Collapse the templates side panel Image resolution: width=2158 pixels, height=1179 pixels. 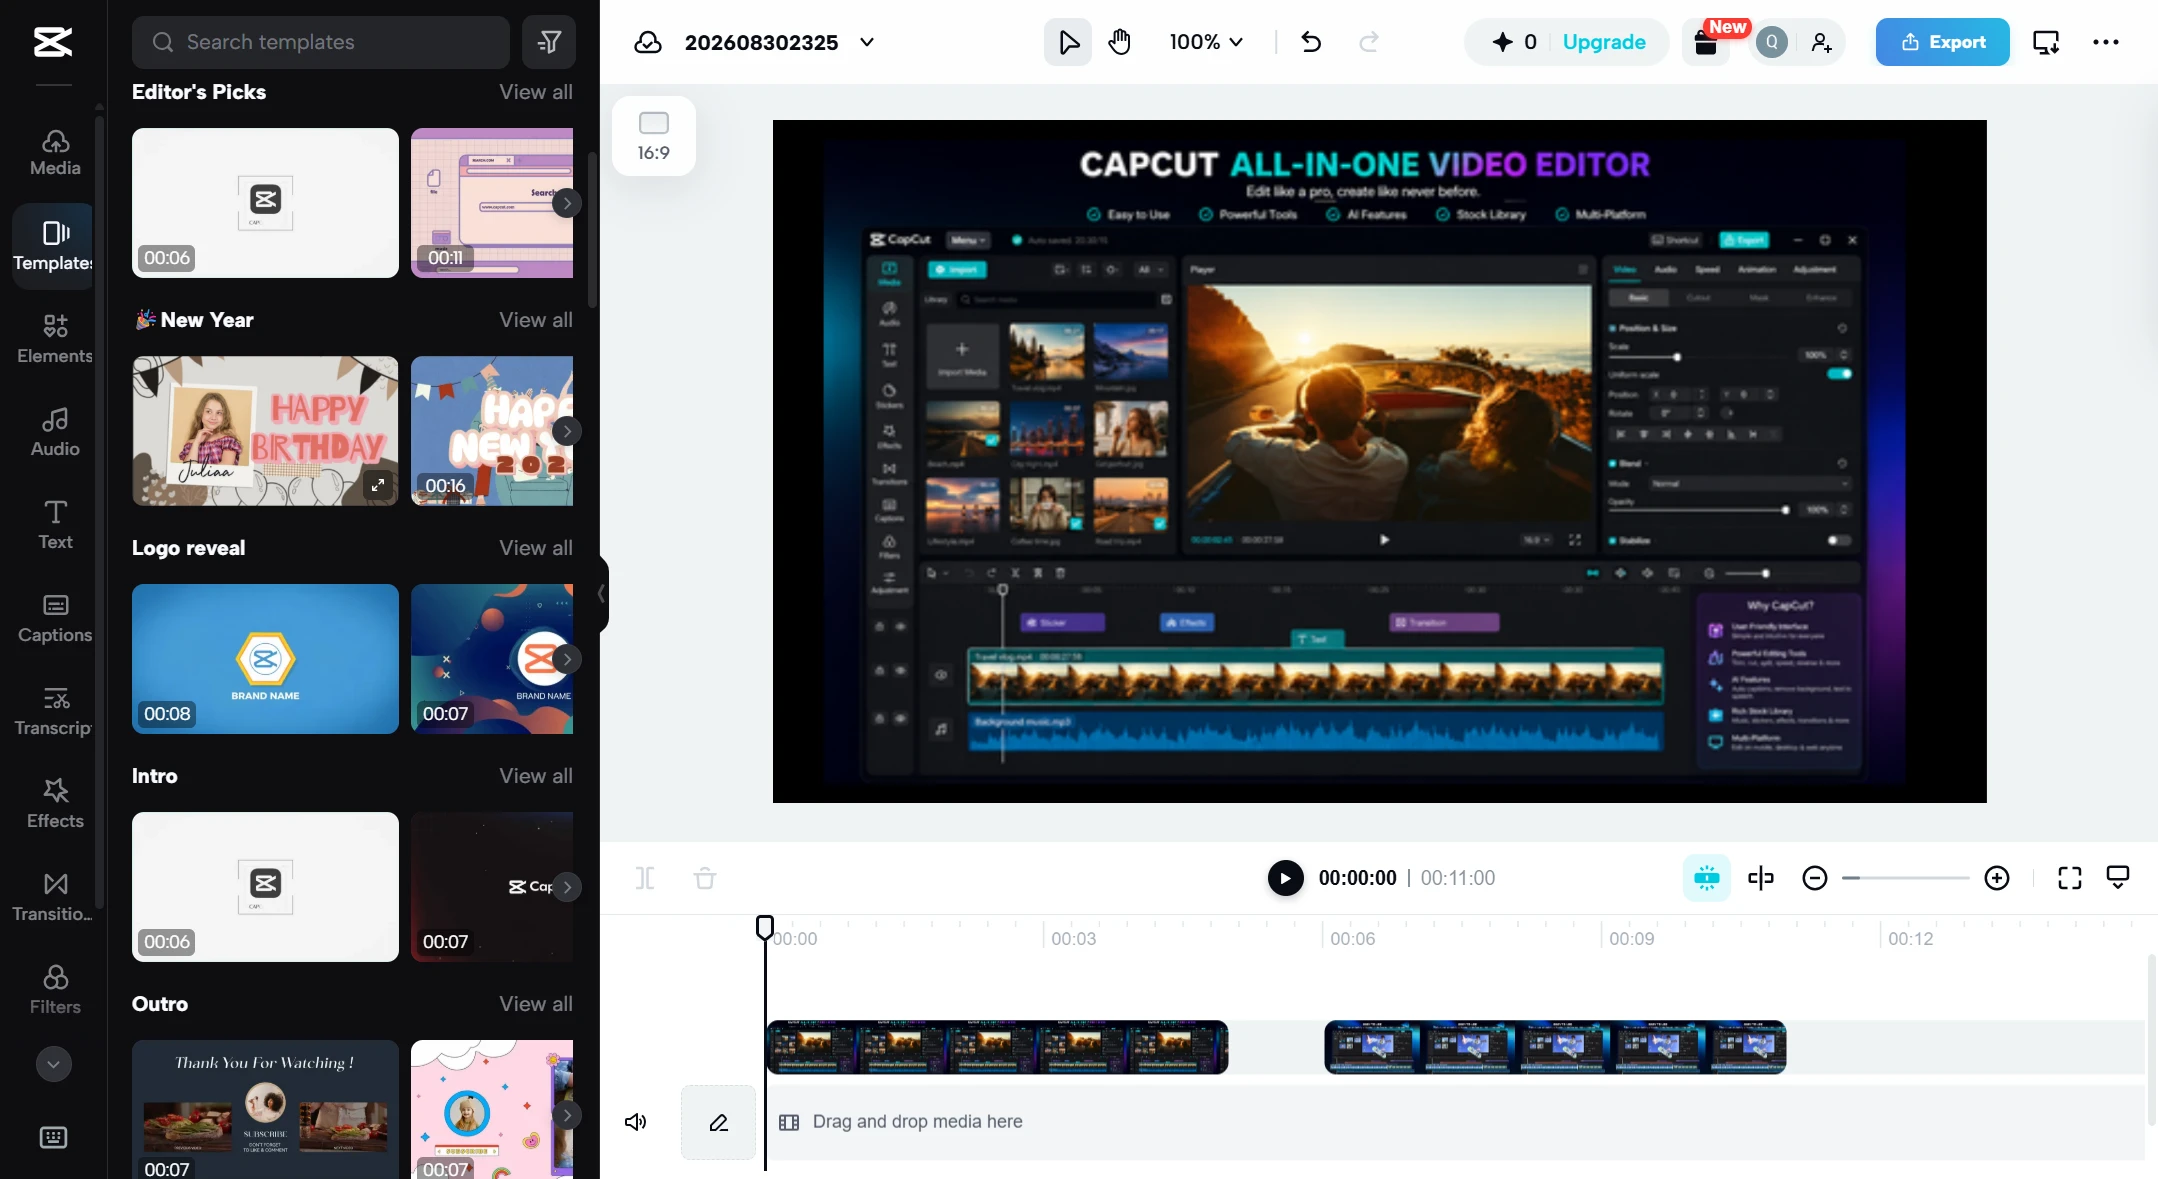(601, 594)
